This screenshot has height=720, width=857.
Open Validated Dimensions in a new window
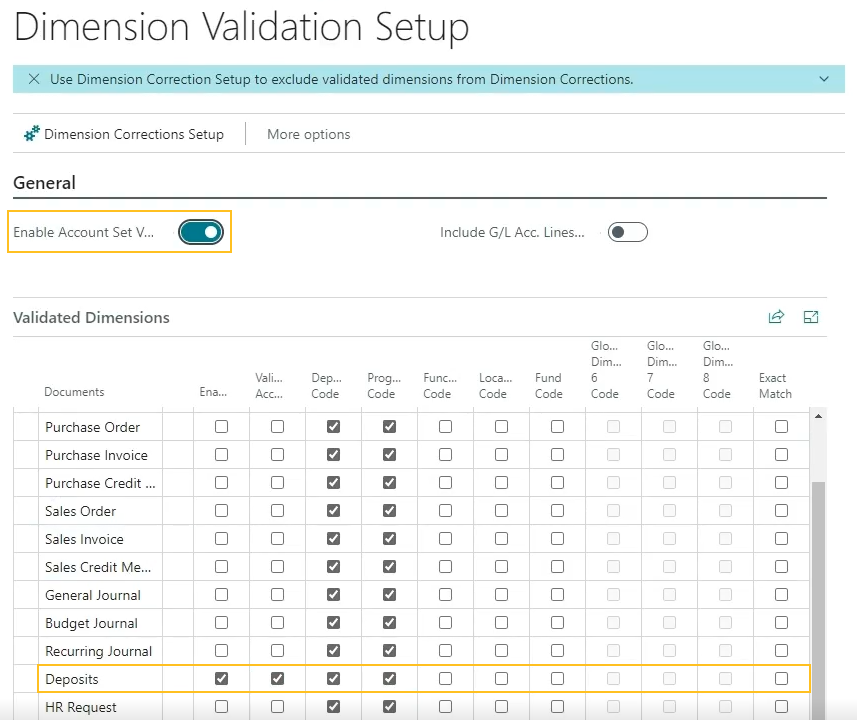point(811,316)
